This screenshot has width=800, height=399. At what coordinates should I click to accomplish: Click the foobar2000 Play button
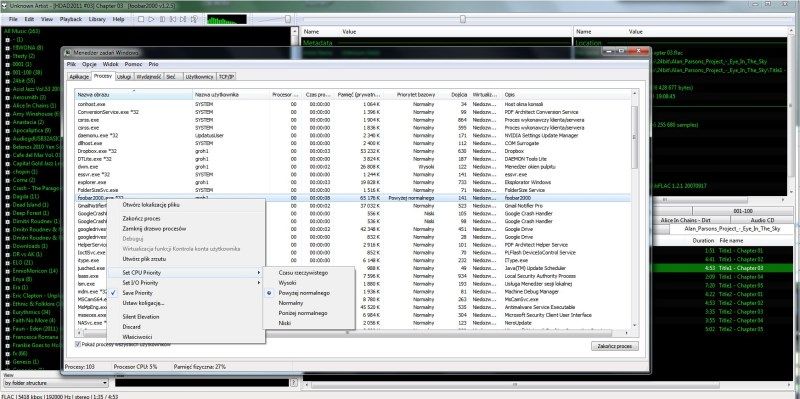click(152, 19)
